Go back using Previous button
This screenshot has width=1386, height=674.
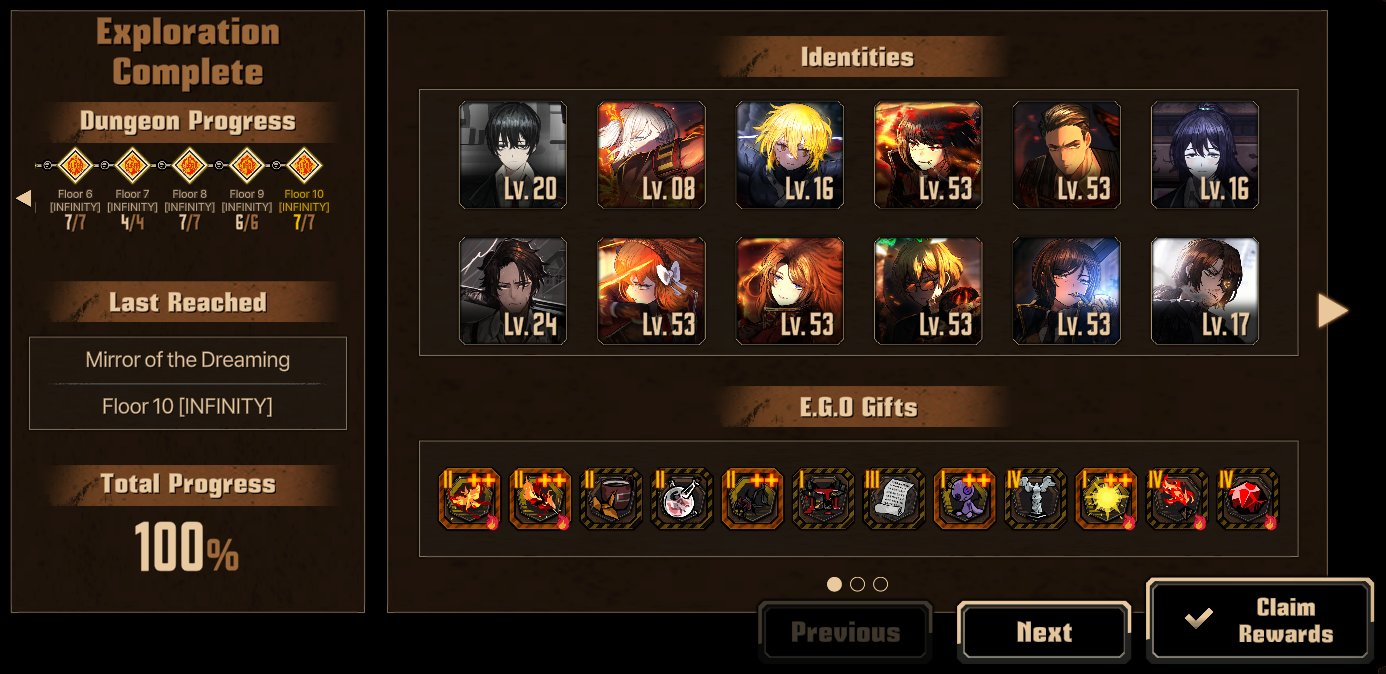(845, 632)
